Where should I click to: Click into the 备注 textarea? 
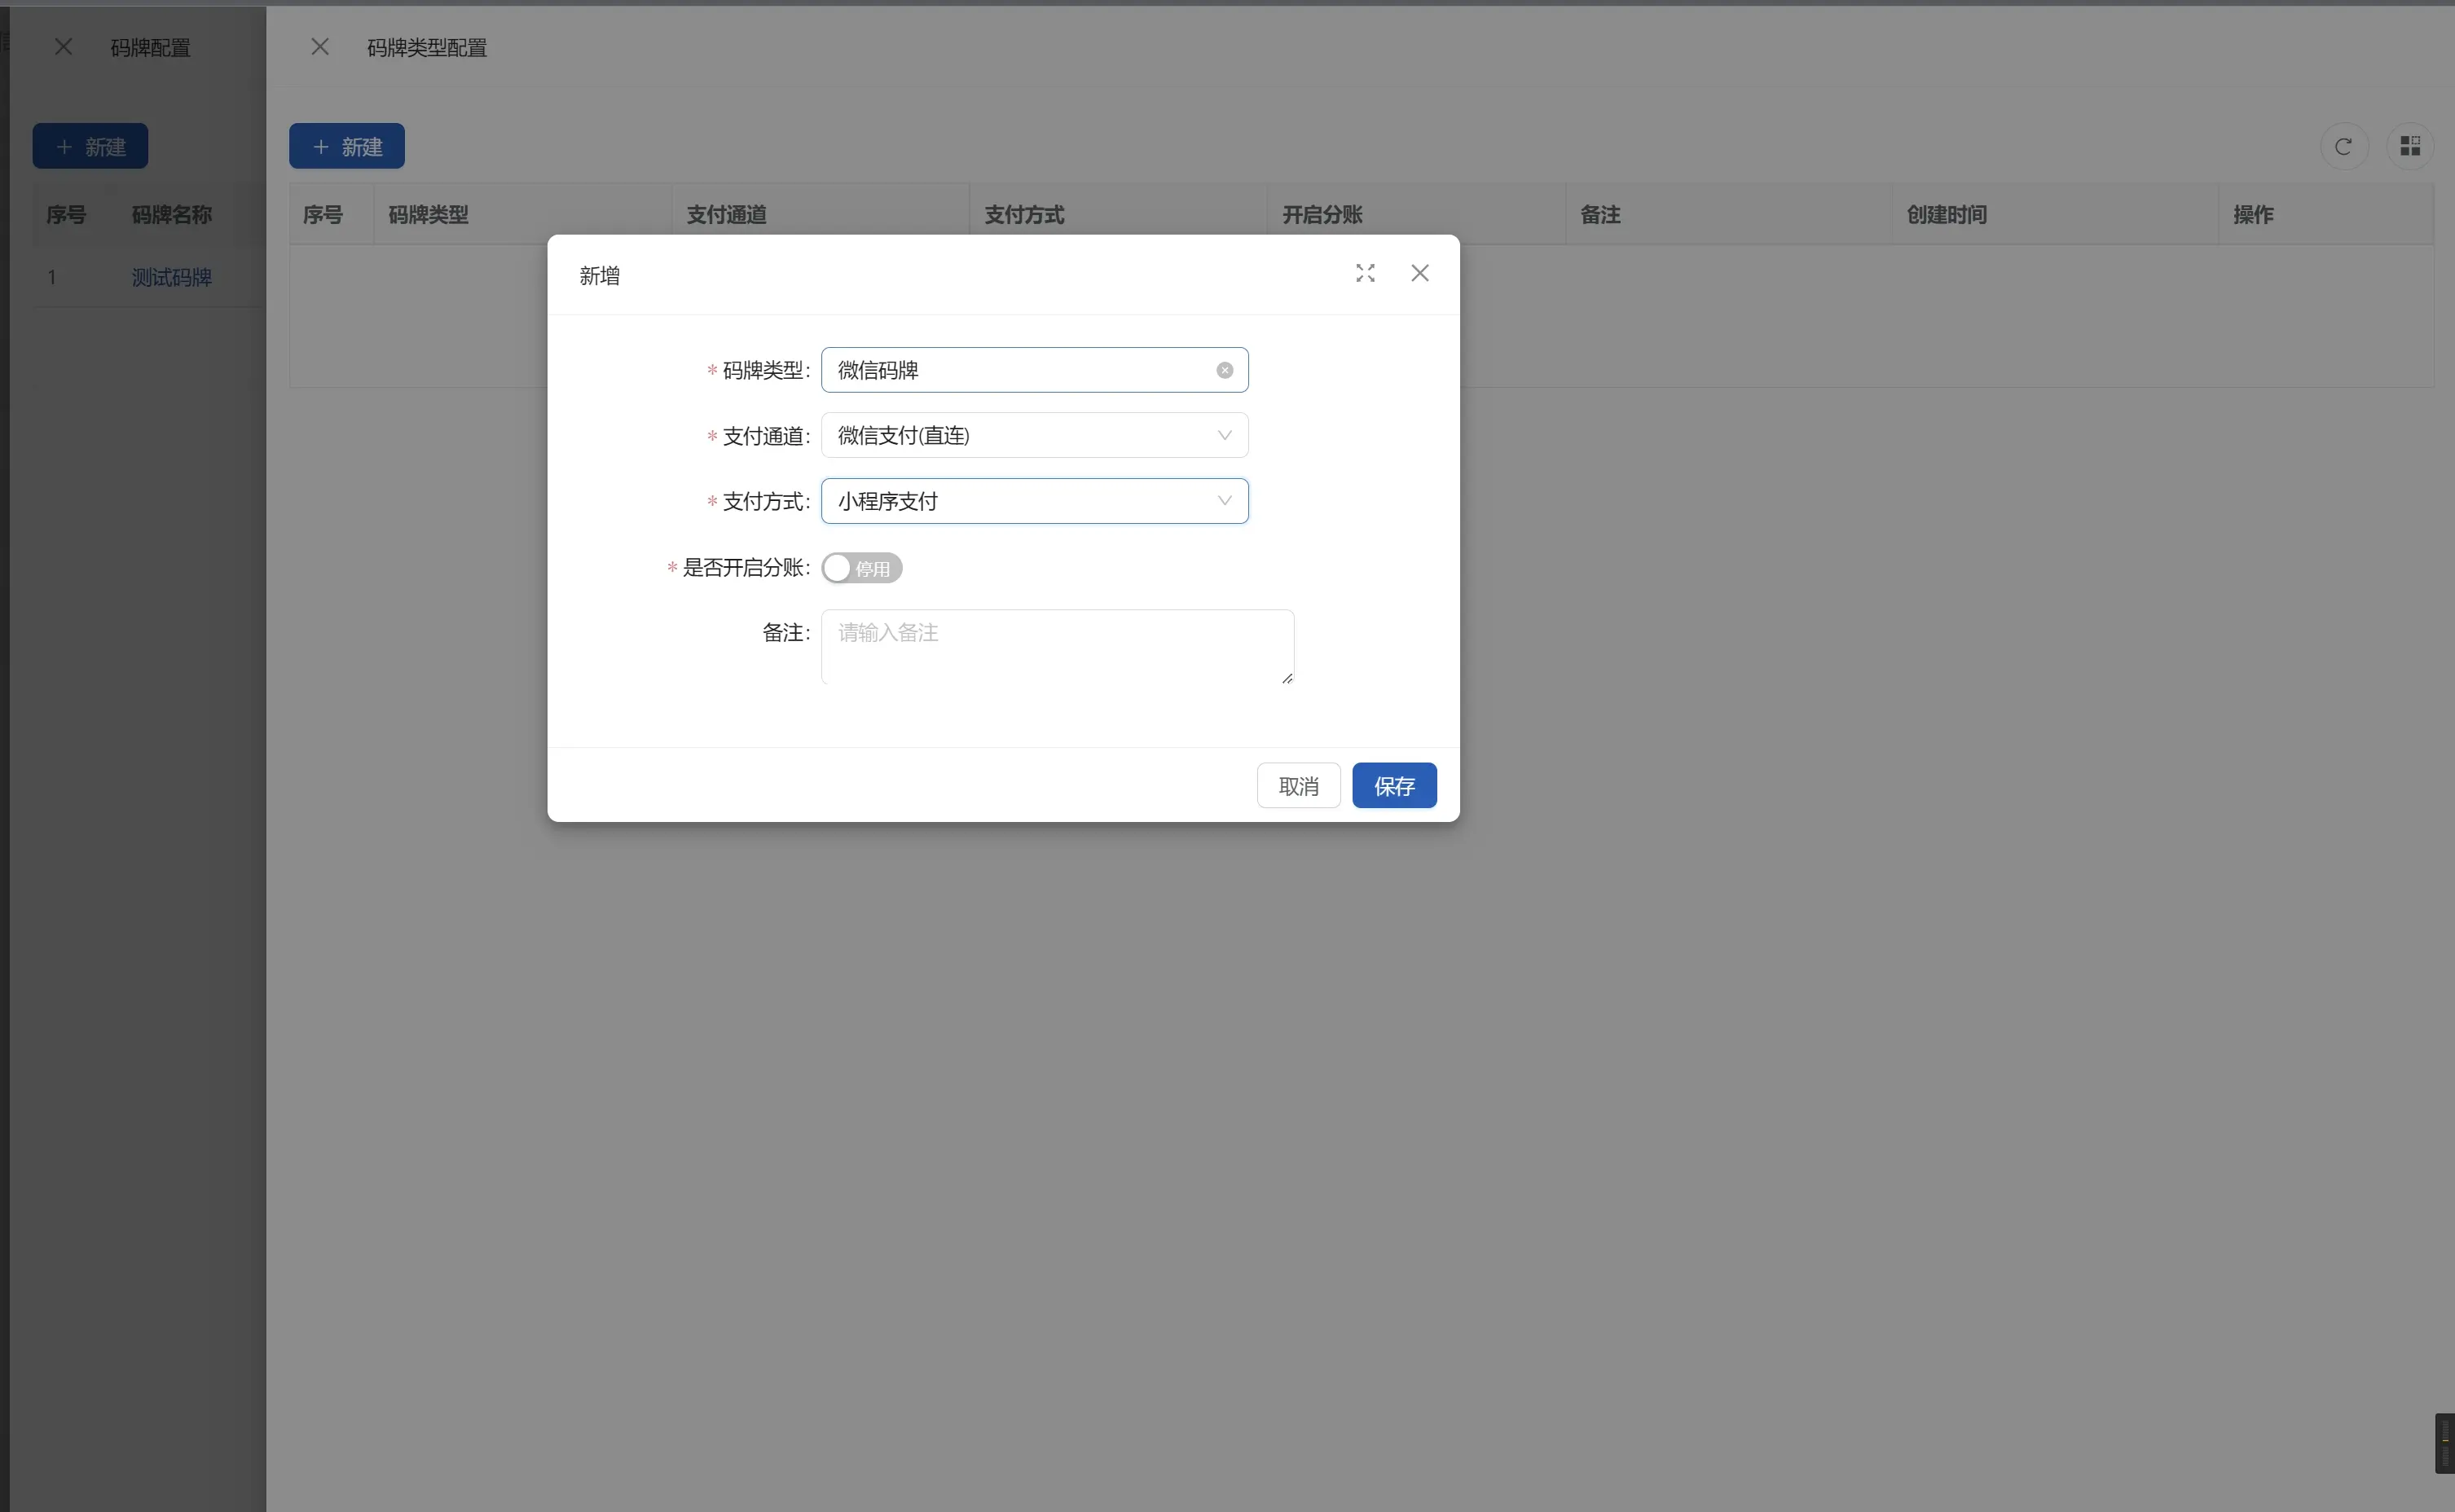click(x=1057, y=647)
